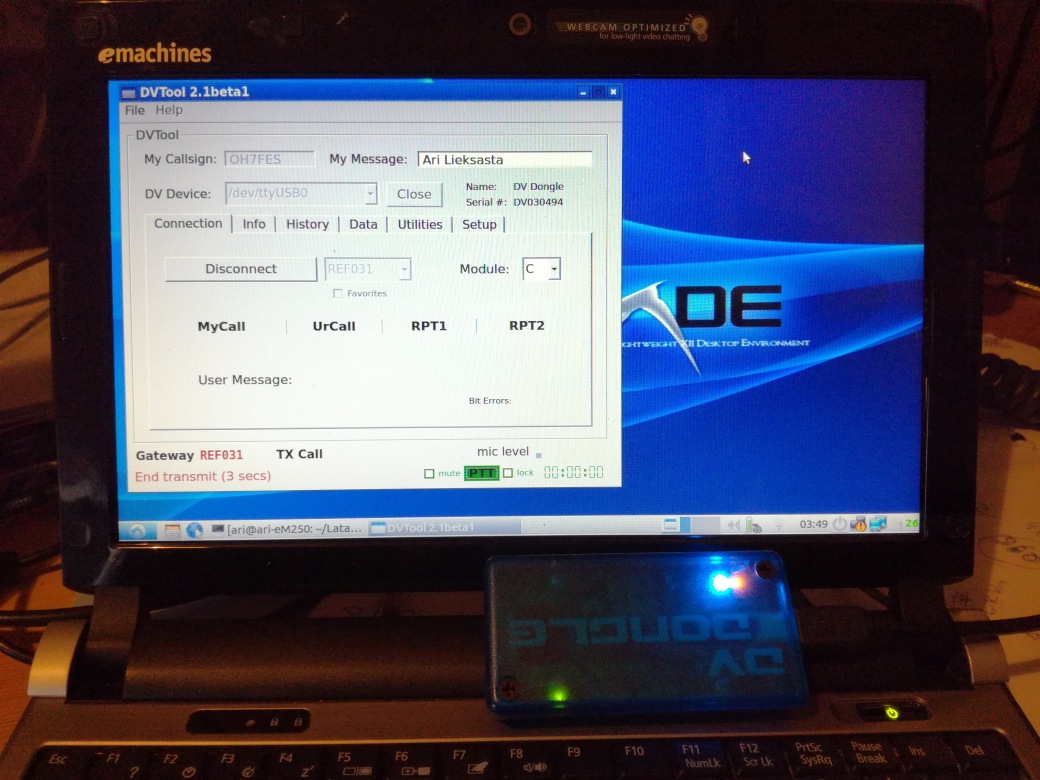Edit the My Message field
Screen dimensions: 1040x780
[x=505, y=159]
